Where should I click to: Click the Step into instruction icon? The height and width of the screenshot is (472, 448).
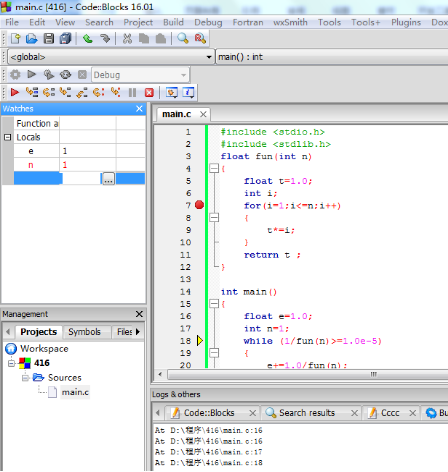click(116, 92)
